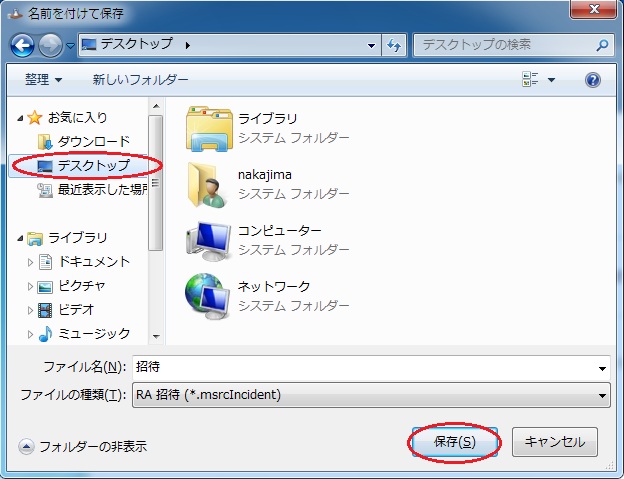This screenshot has height=479, width=624.
Task: Select the コンピューター system folder icon
Action: click(x=208, y=239)
